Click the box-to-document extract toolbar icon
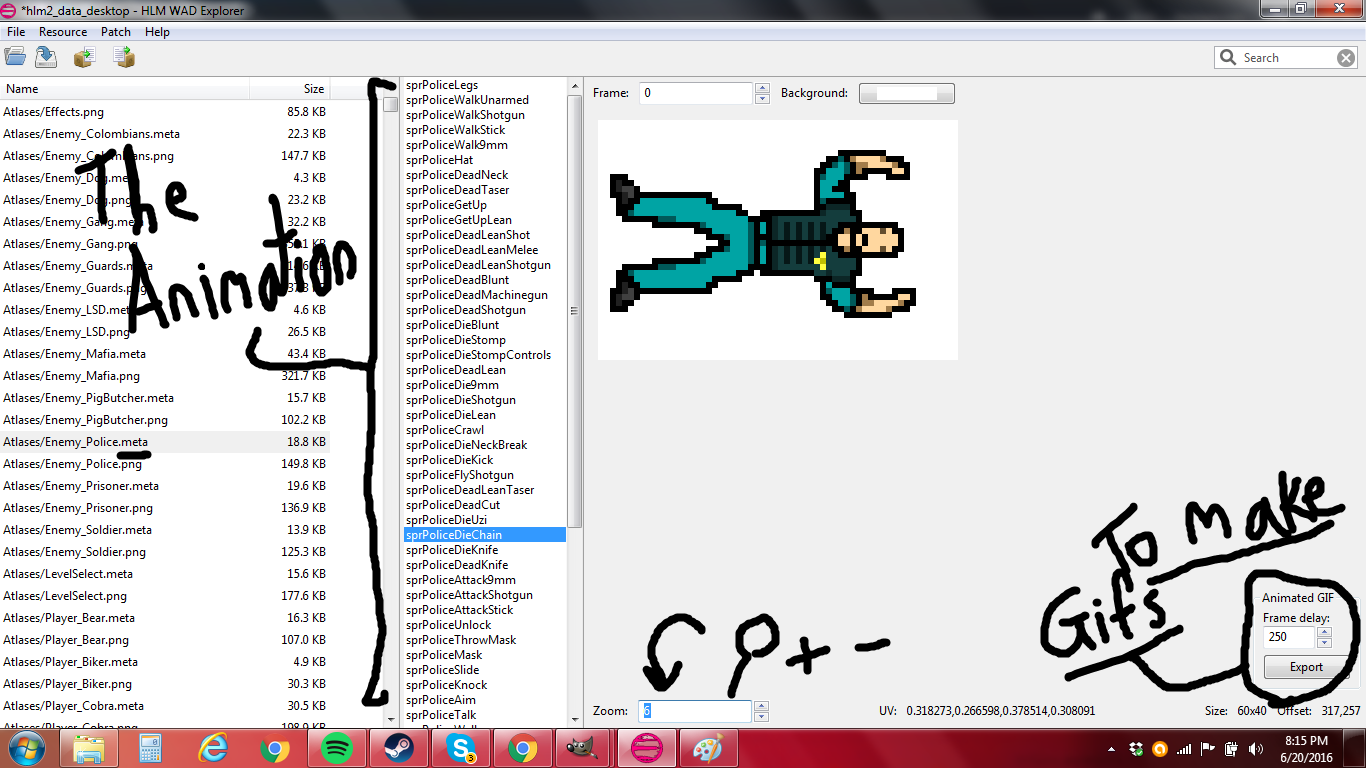 pos(85,58)
